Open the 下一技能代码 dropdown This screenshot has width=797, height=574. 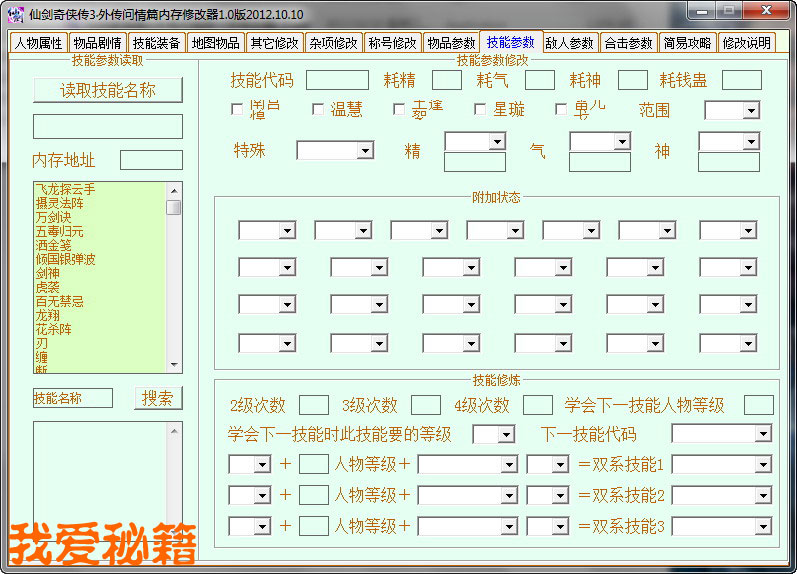[x=762, y=434]
